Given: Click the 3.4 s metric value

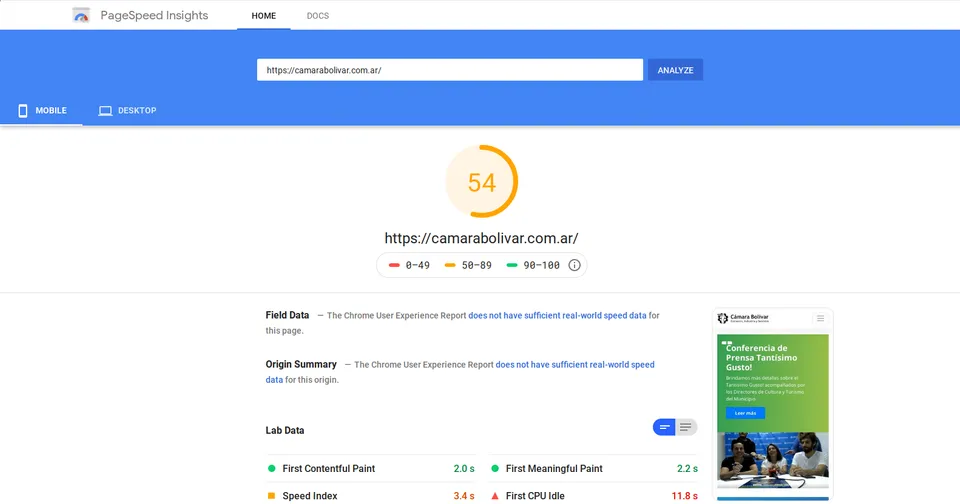Looking at the screenshot, I should tap(464, 495).
